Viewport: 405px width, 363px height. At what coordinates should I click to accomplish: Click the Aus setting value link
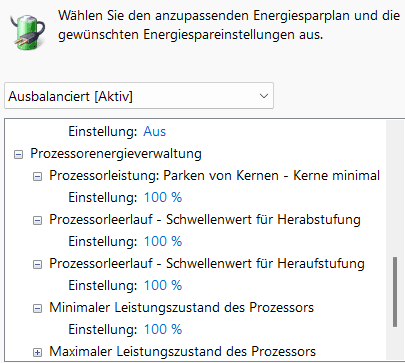click(155, 132)
